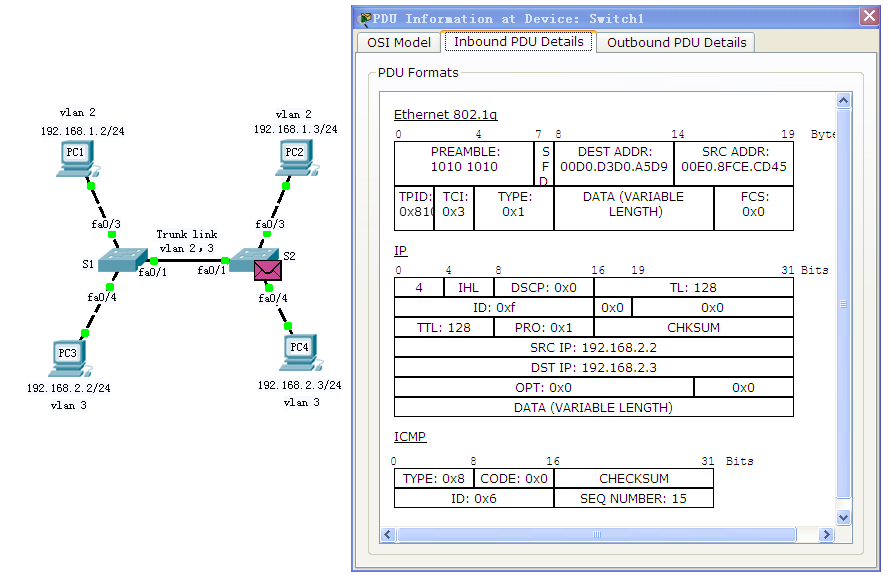Select switch S1 in the topology

[122, 260]
